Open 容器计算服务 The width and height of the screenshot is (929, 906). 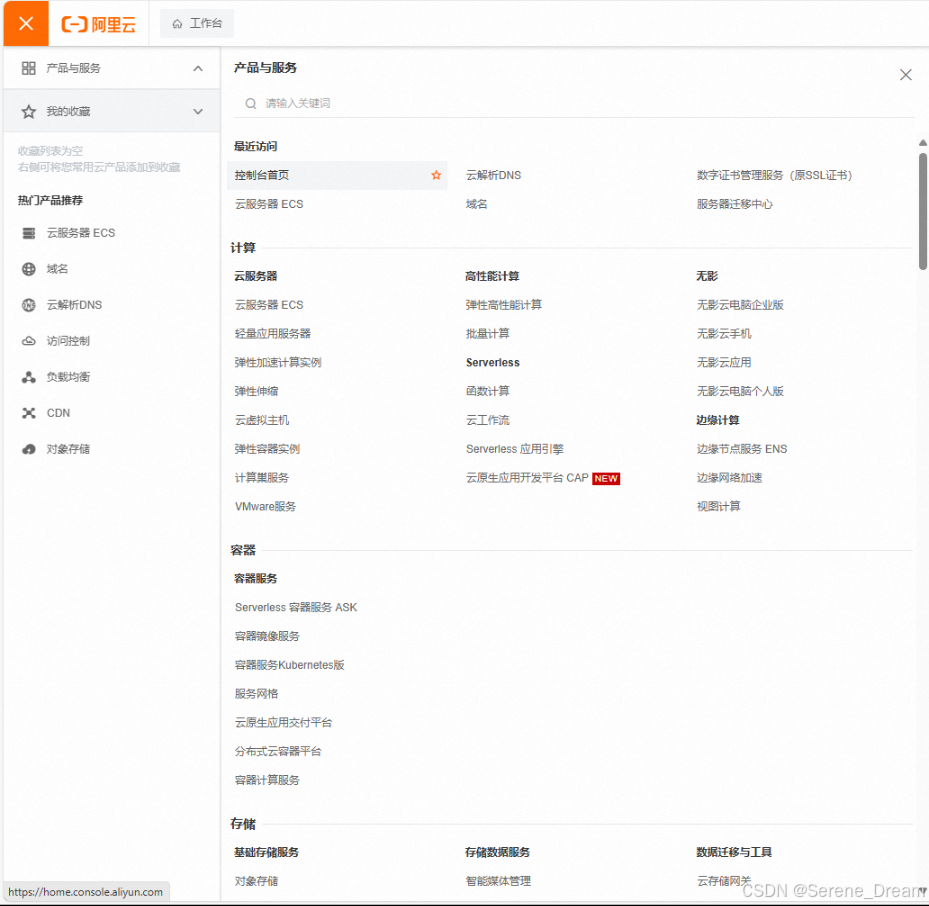point(267,781)
